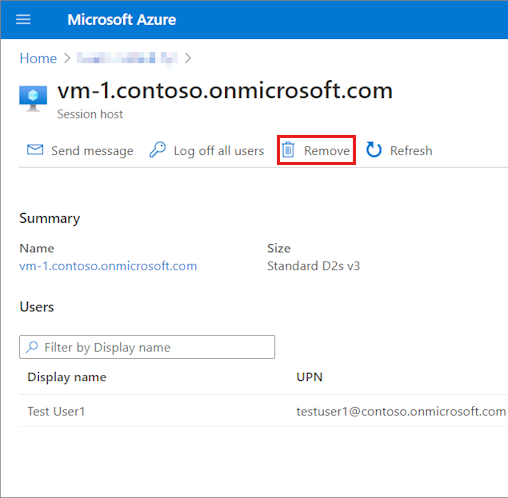508x498 pixels.
Task: Go to Microsoft Azure home title
Action: (x=122, y=20)
